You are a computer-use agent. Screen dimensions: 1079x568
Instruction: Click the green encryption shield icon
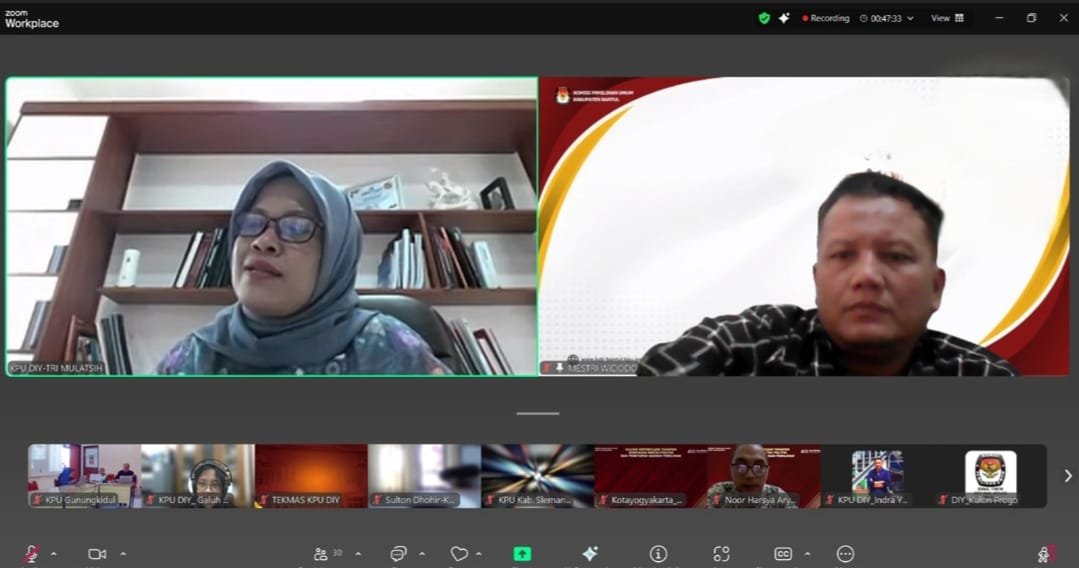[764, 18]
